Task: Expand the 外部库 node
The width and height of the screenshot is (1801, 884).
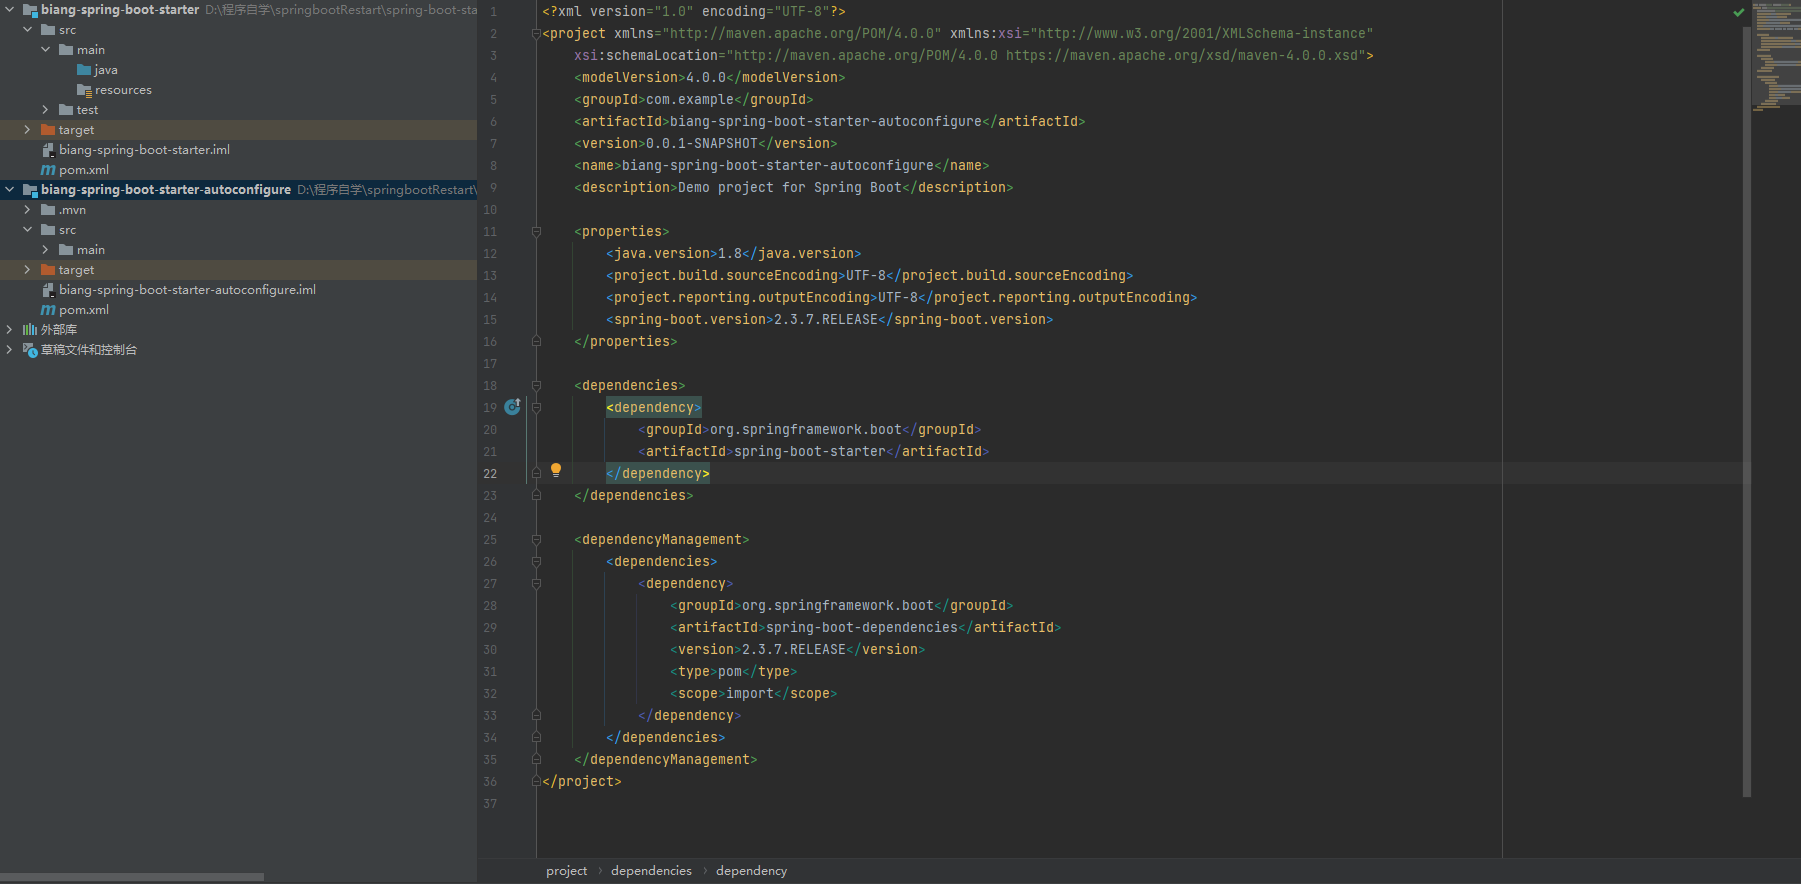Action: 10,330
